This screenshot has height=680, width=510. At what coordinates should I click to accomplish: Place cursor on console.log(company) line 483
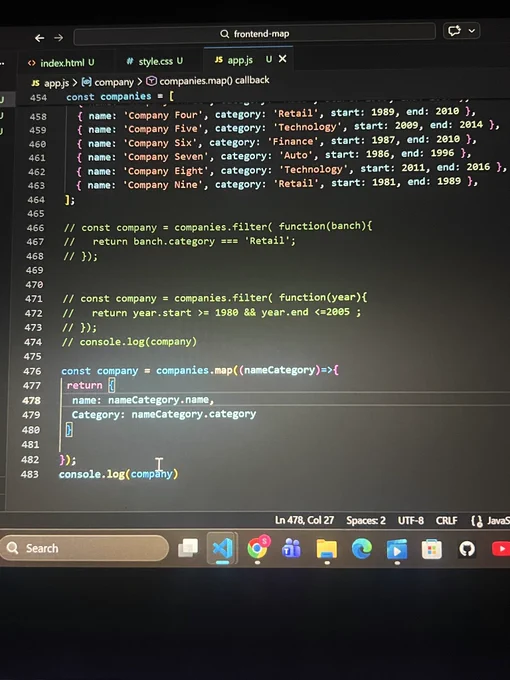tap(118, 474)
